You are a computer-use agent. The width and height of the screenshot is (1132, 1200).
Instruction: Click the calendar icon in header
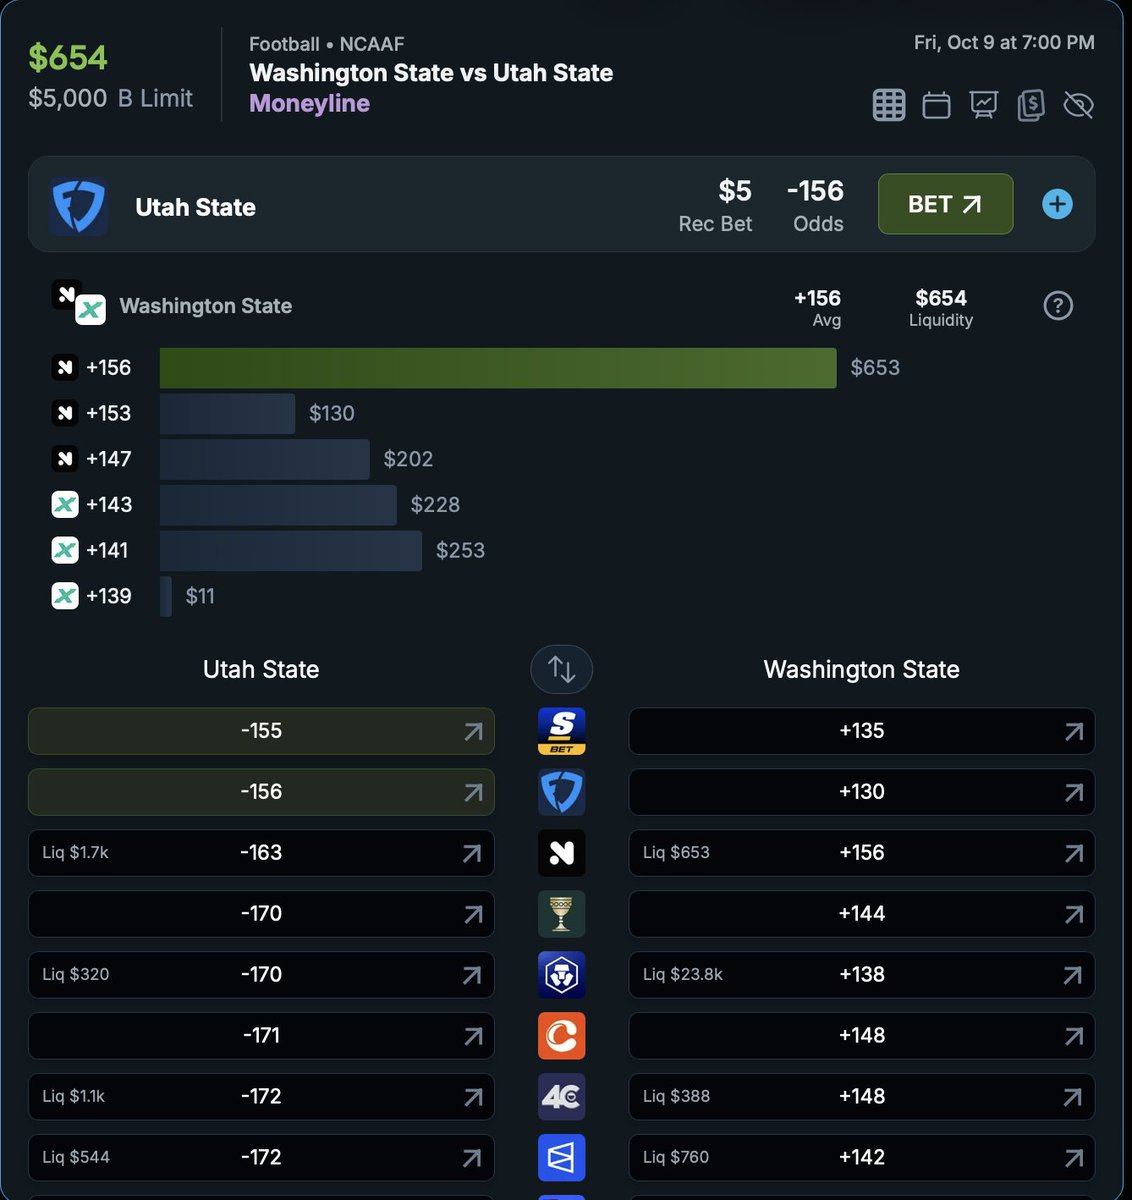(x=936, y=105)
